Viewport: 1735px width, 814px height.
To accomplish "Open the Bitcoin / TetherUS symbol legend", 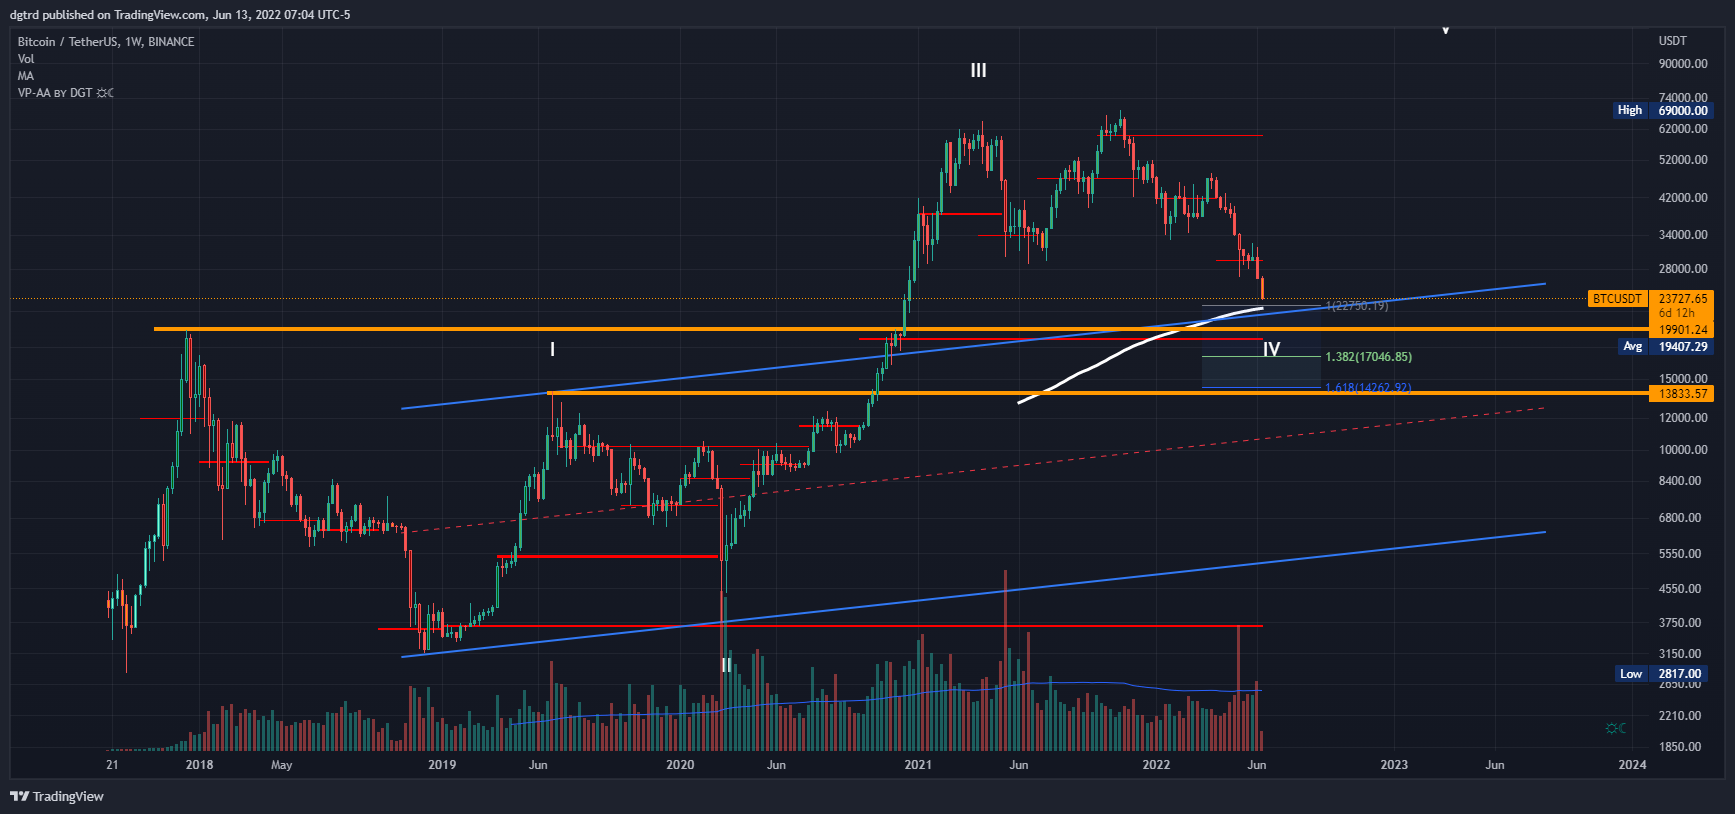I will (x=106, y=42).
